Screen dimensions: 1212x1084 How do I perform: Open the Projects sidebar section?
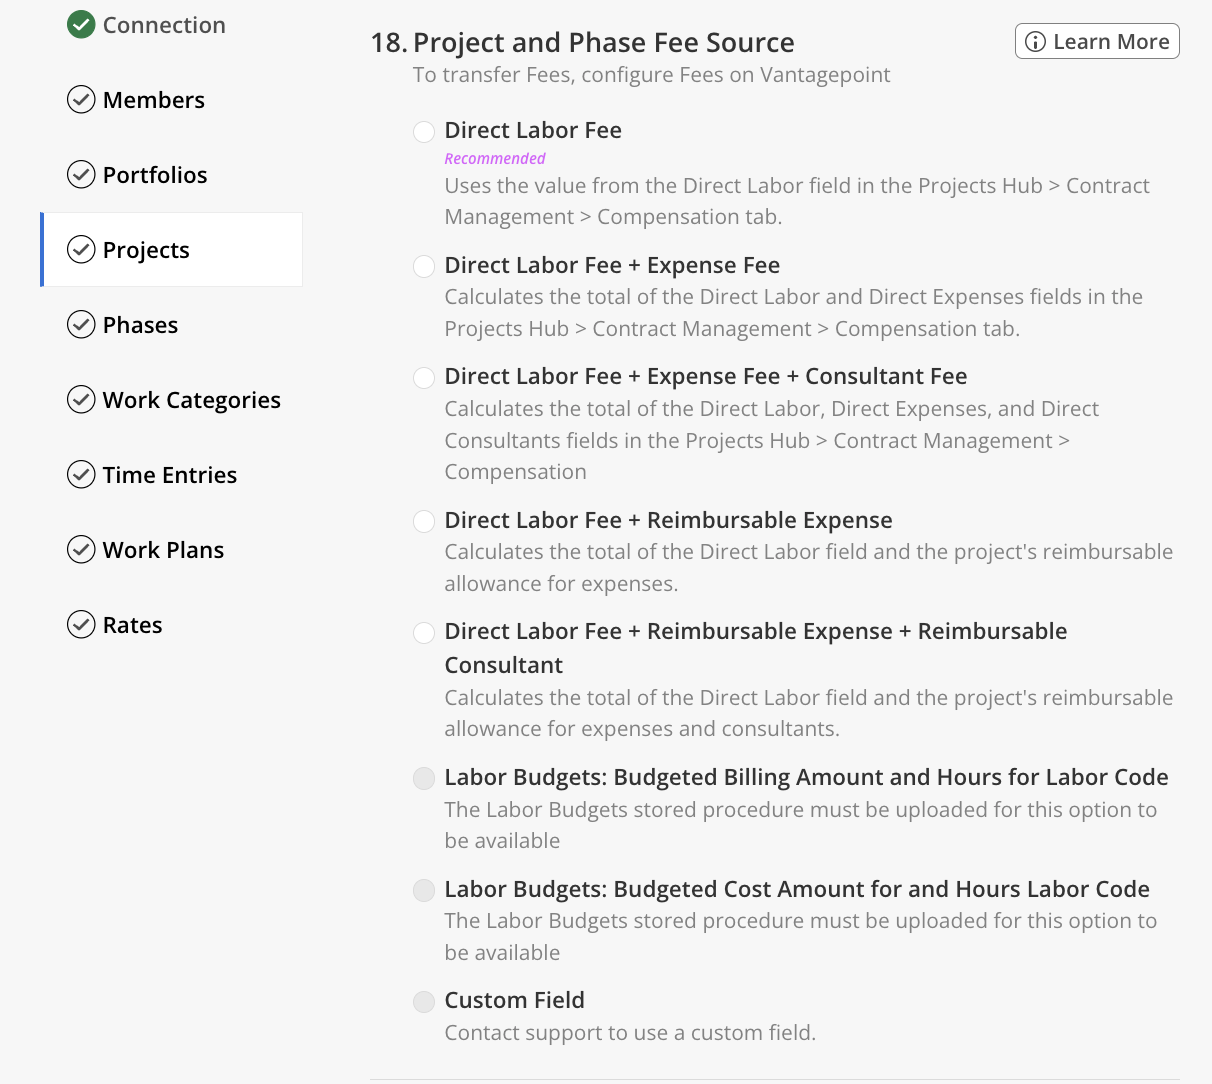click(146, 250)
